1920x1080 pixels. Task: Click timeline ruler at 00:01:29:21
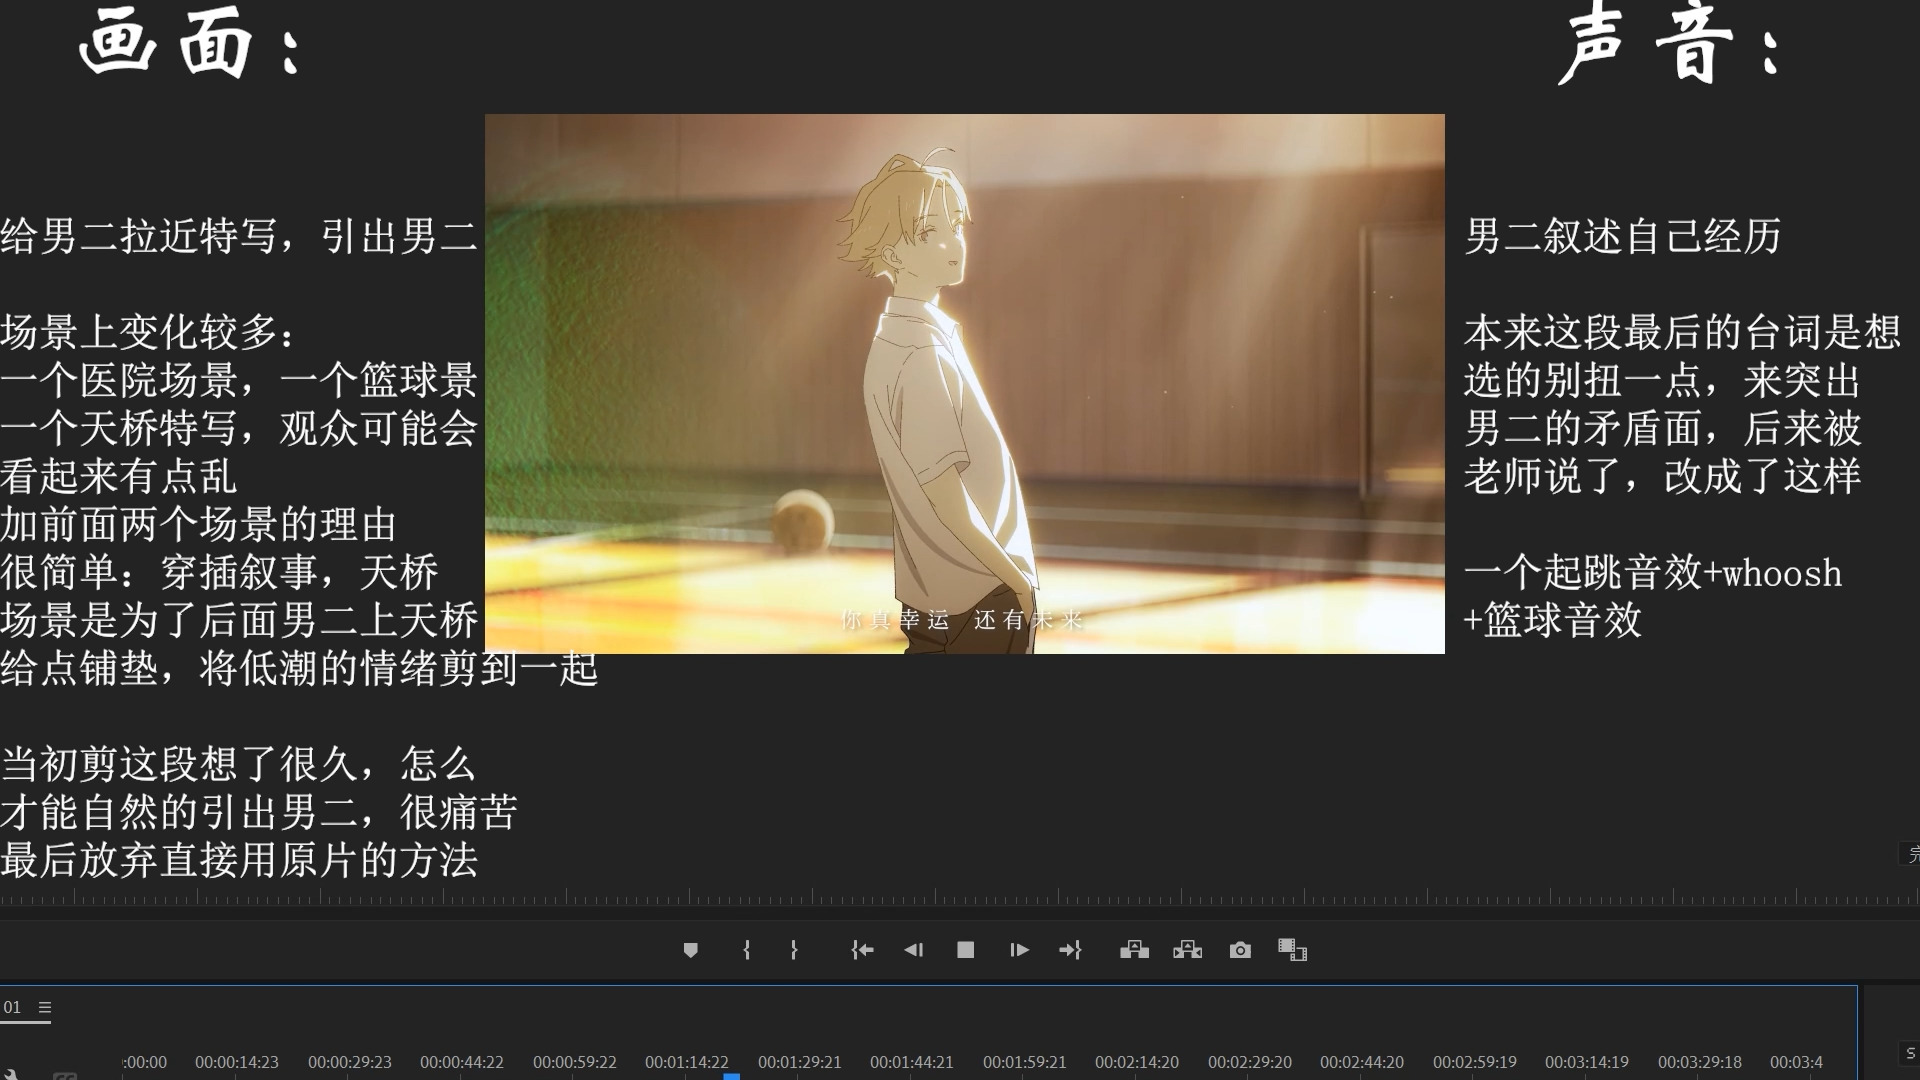pyautogui.click(x=800, y=1062)
